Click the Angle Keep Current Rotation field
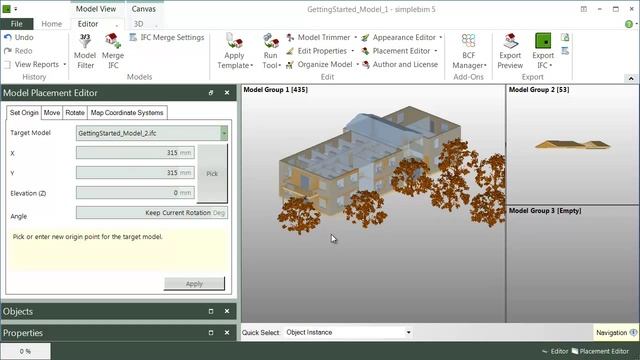 pyautogui.click(x=152, y=213)
